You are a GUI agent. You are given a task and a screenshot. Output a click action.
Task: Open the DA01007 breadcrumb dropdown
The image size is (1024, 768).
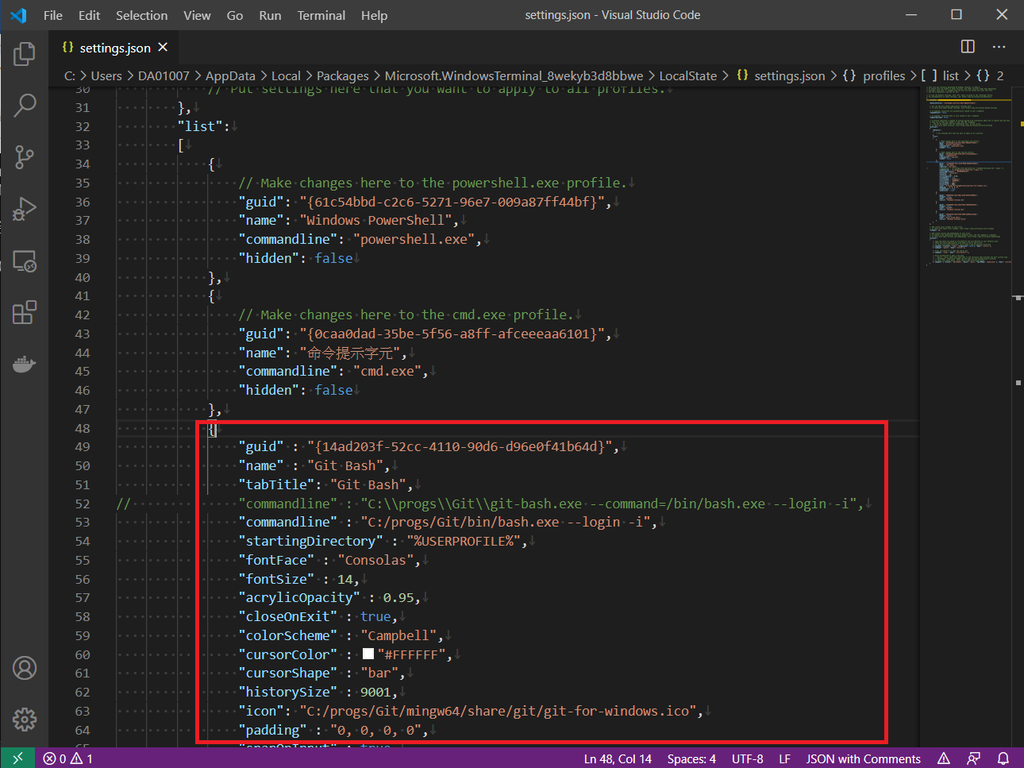click(163, 76)
